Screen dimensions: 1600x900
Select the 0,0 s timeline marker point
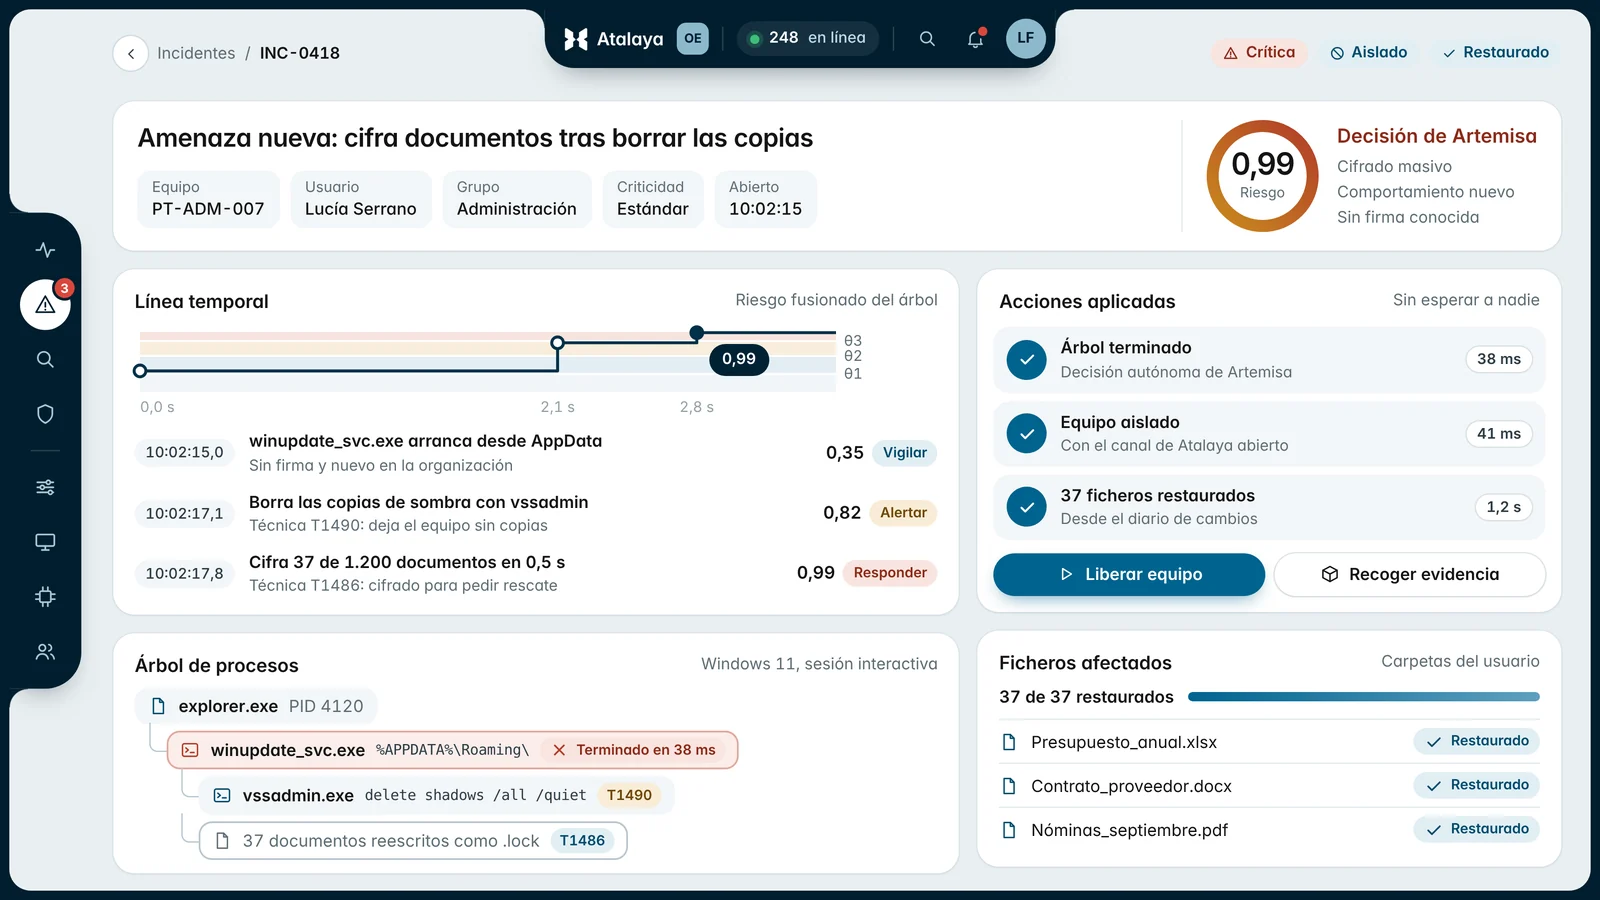tap(140, 371)
